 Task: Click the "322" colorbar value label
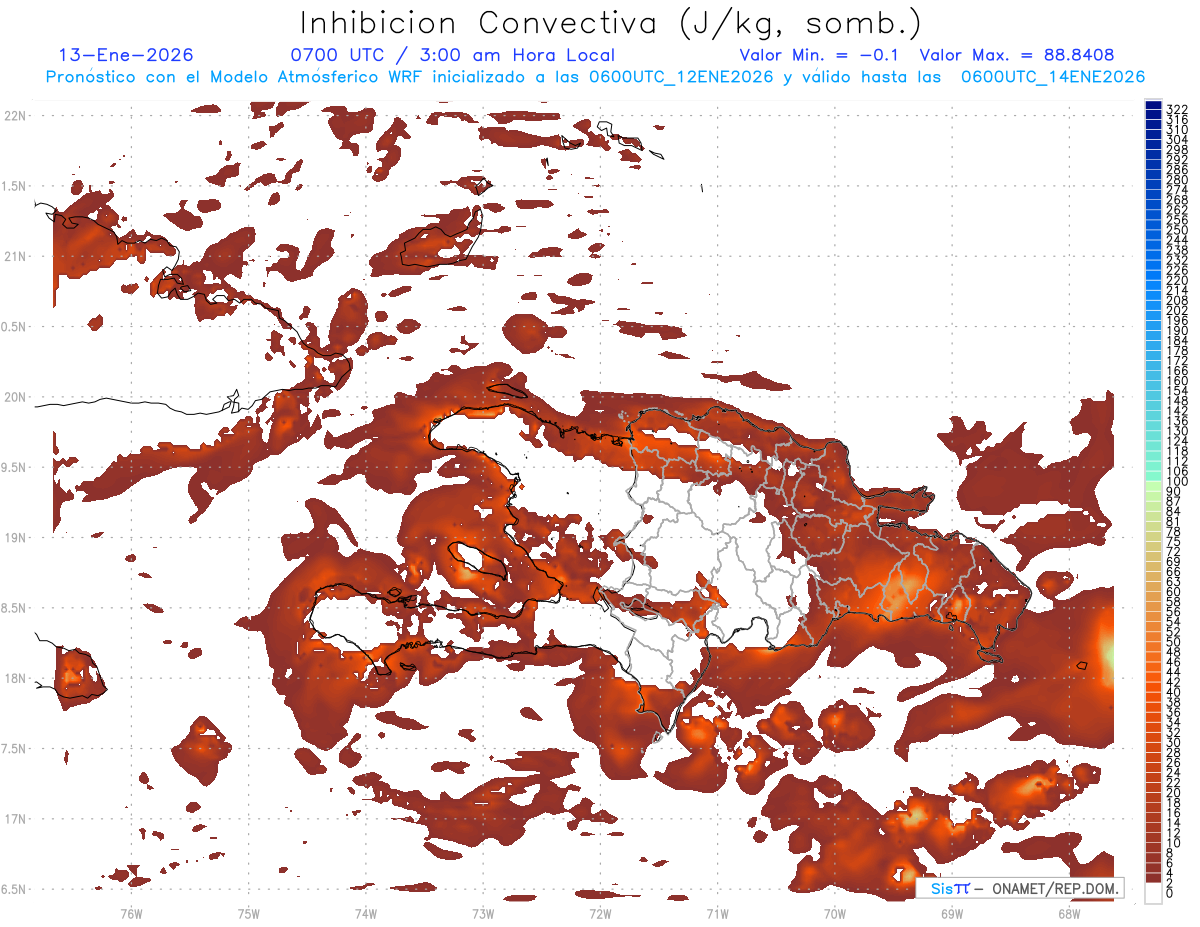(x=1177, y=109)
